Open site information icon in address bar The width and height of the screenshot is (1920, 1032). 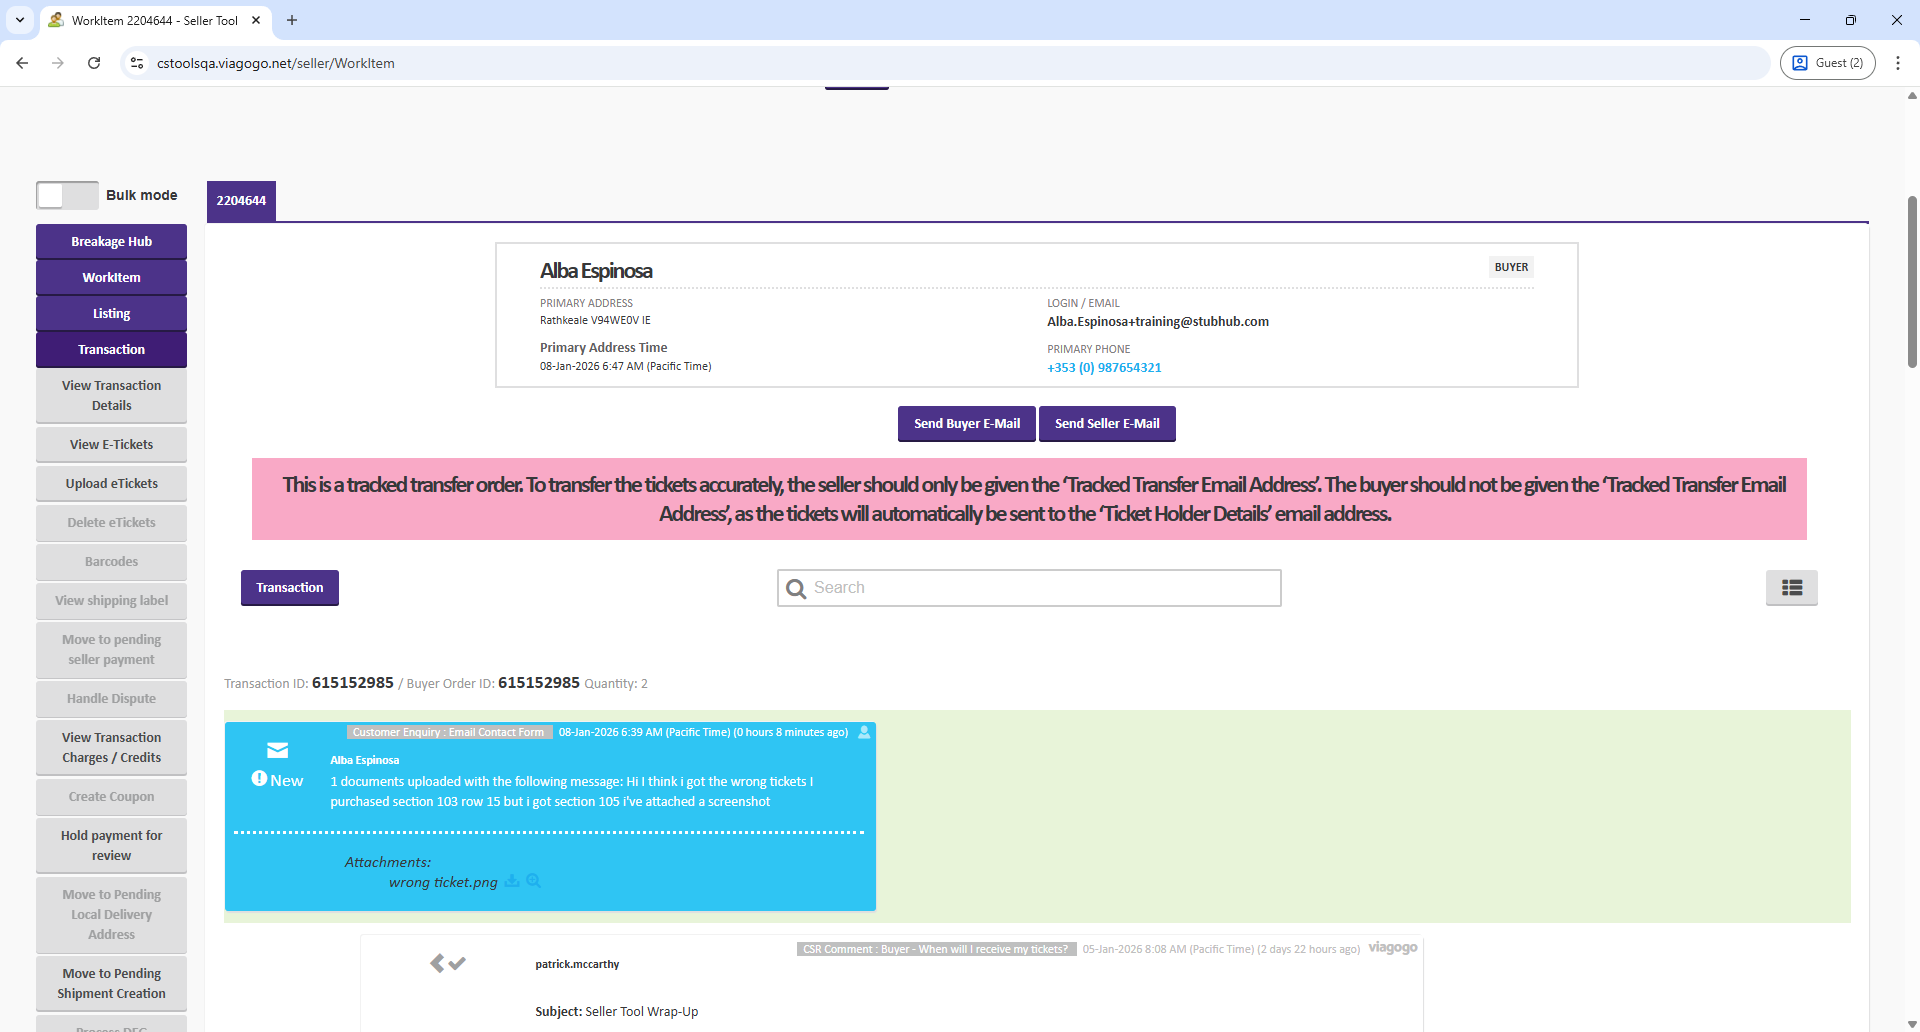point(137,63)
